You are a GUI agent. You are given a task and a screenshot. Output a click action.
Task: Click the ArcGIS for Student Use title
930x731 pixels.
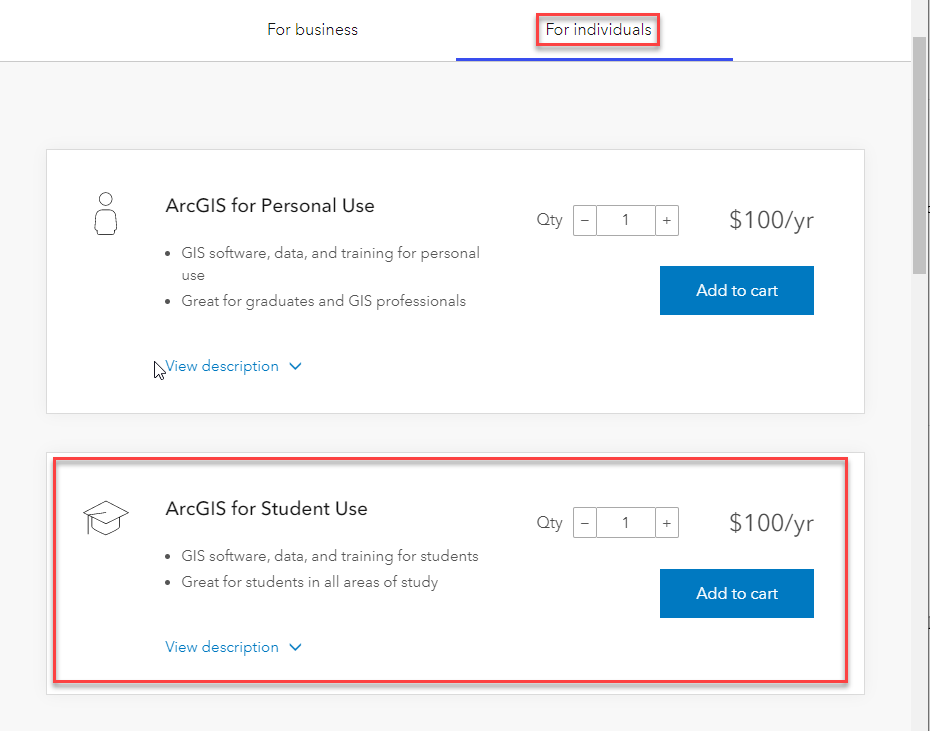266,508
